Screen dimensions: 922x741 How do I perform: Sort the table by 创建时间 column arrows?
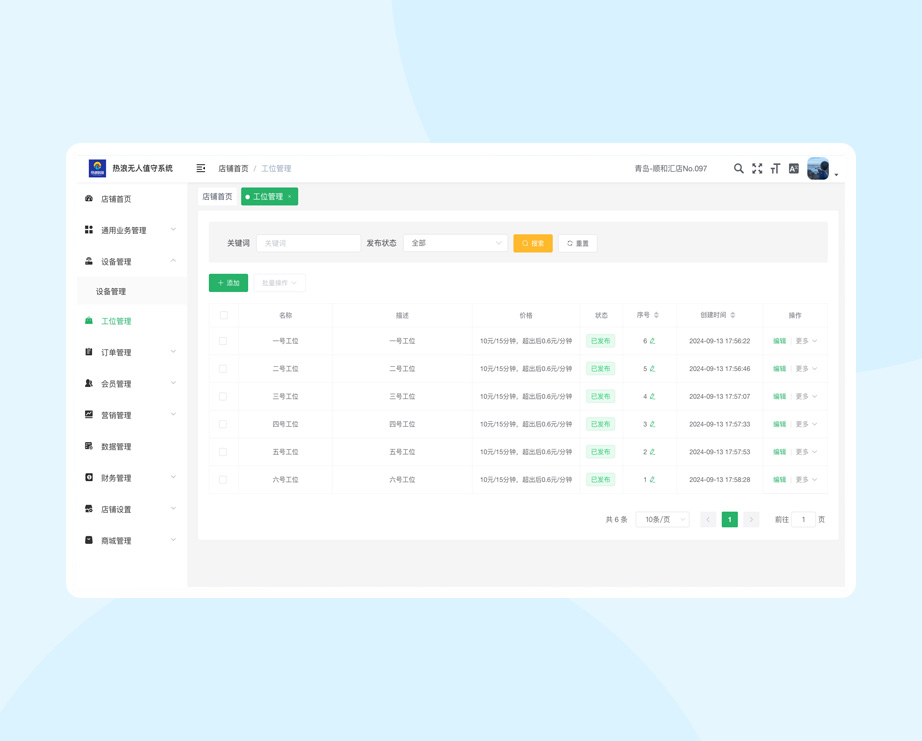coord(733,315)
